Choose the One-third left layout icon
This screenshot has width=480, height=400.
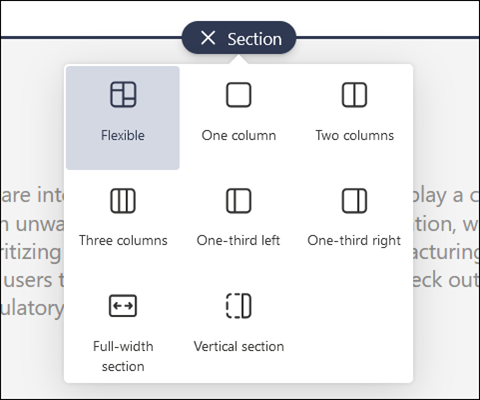click(239, 201)
